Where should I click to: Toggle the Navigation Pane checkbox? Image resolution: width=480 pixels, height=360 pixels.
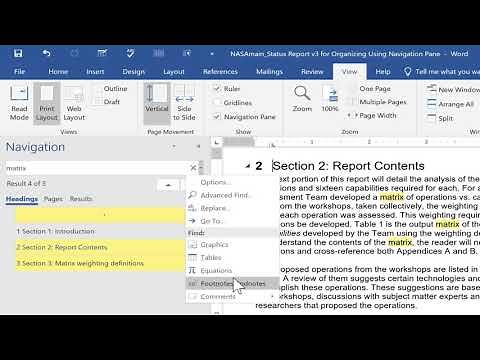tap(217, 117)
